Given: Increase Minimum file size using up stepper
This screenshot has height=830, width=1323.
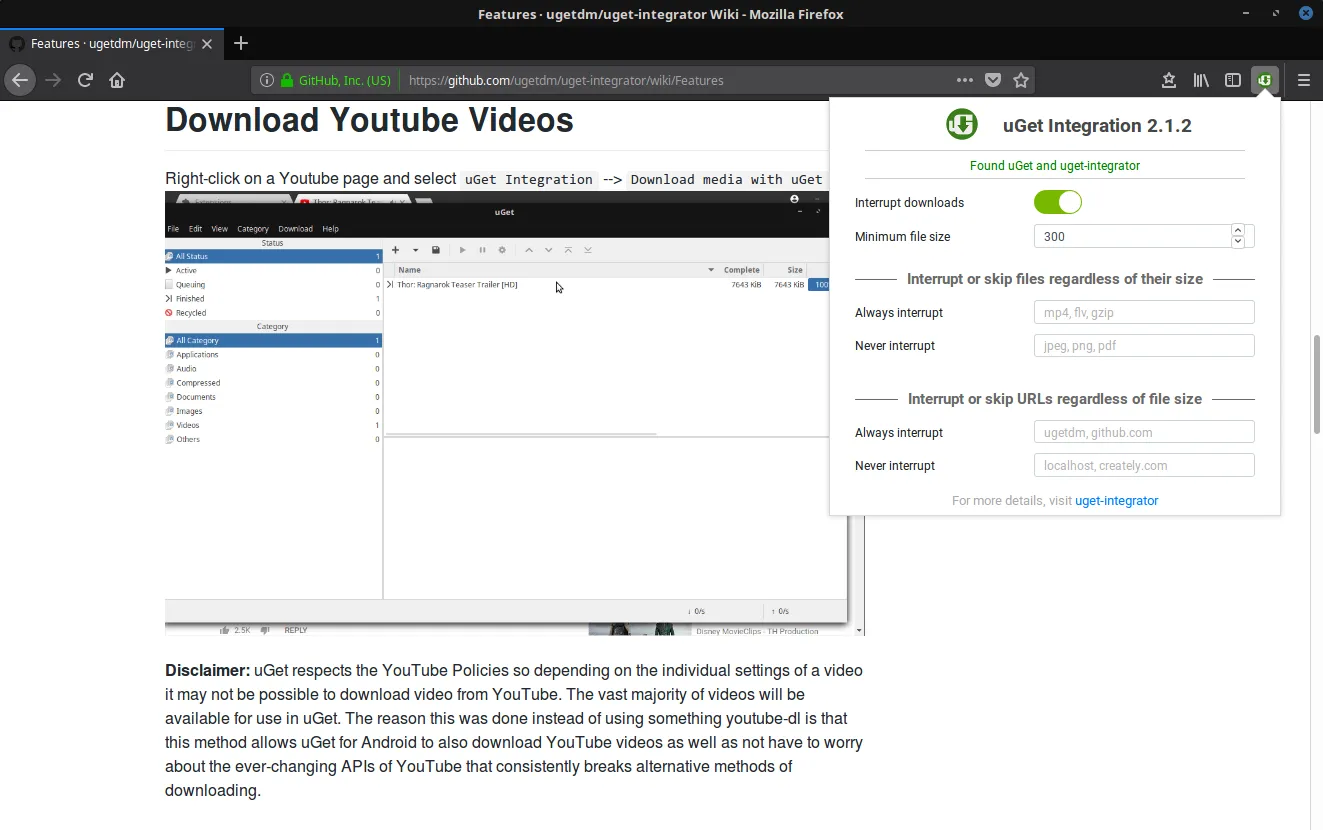Looking at the screenshot, I should [1237, 231].
